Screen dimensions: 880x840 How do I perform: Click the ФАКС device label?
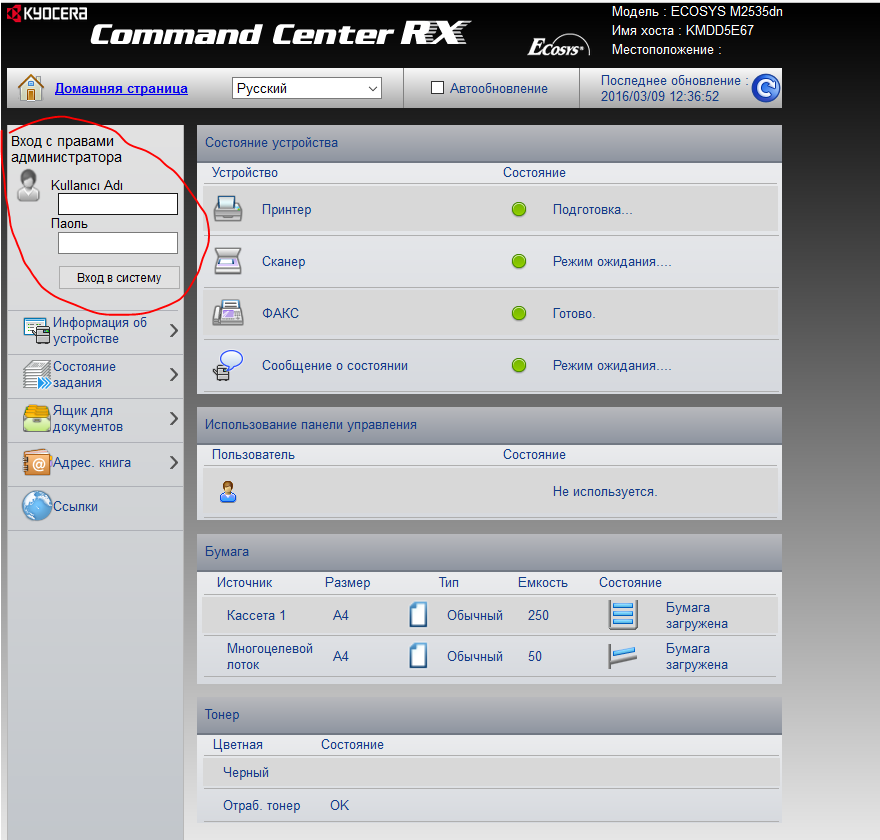pos(280,313)
